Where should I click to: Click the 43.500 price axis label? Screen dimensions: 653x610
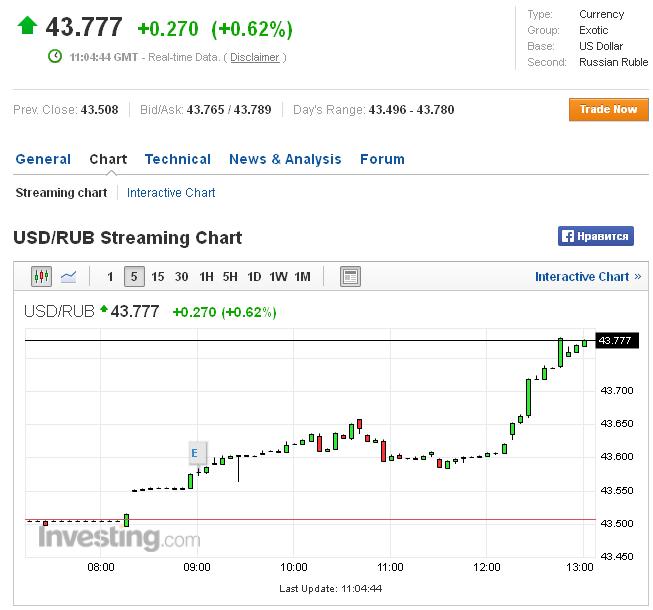617,523
